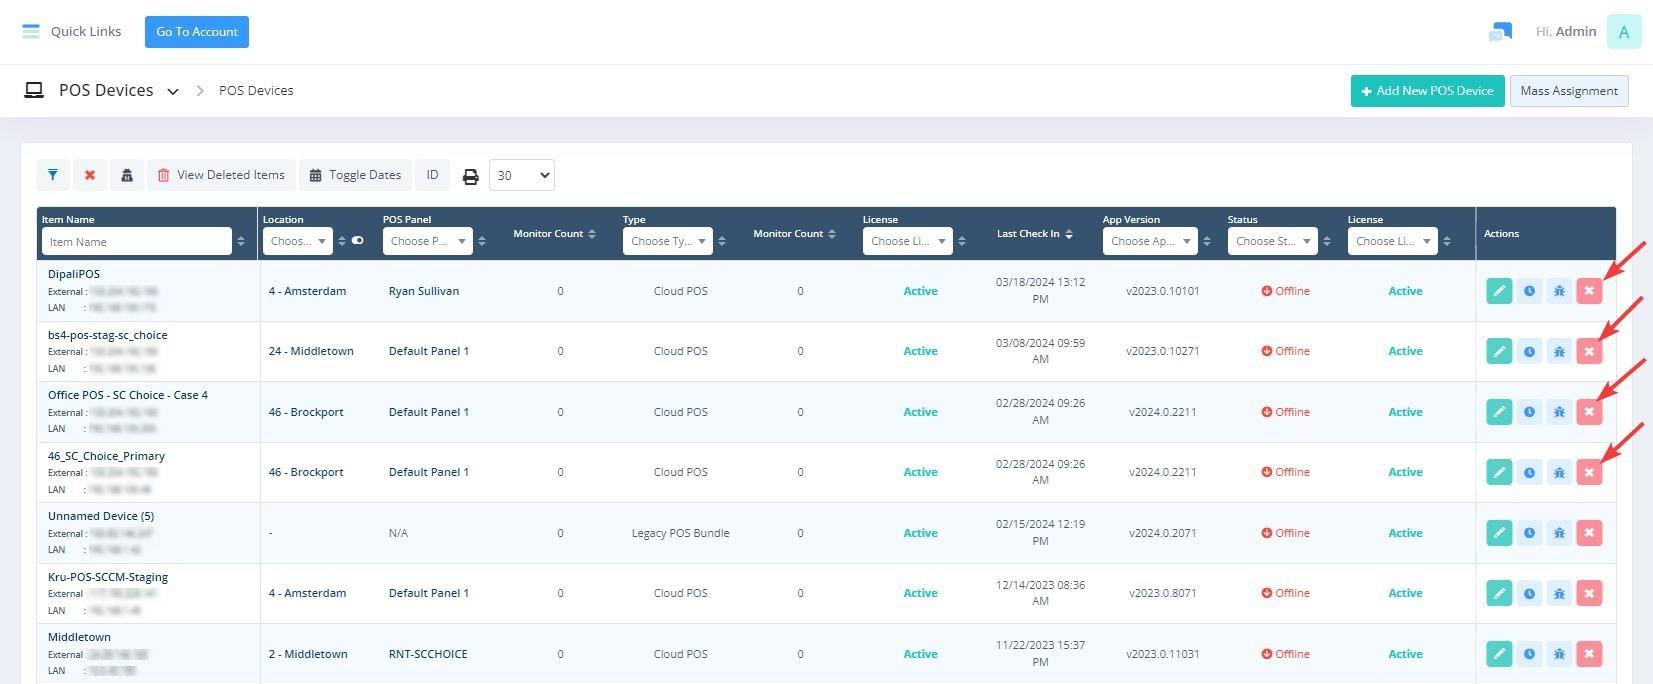Screen dimensions: 1653x684
Task: Edit Office POS - SC Choice - Case 4
Action: (1499, 412)
